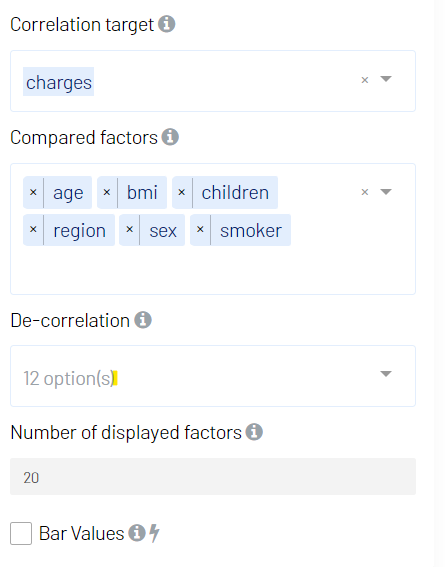This screenshot has width=445, height=567.
Task: Click info icon beside Number of displayed factors
Action: click(254, 432)
